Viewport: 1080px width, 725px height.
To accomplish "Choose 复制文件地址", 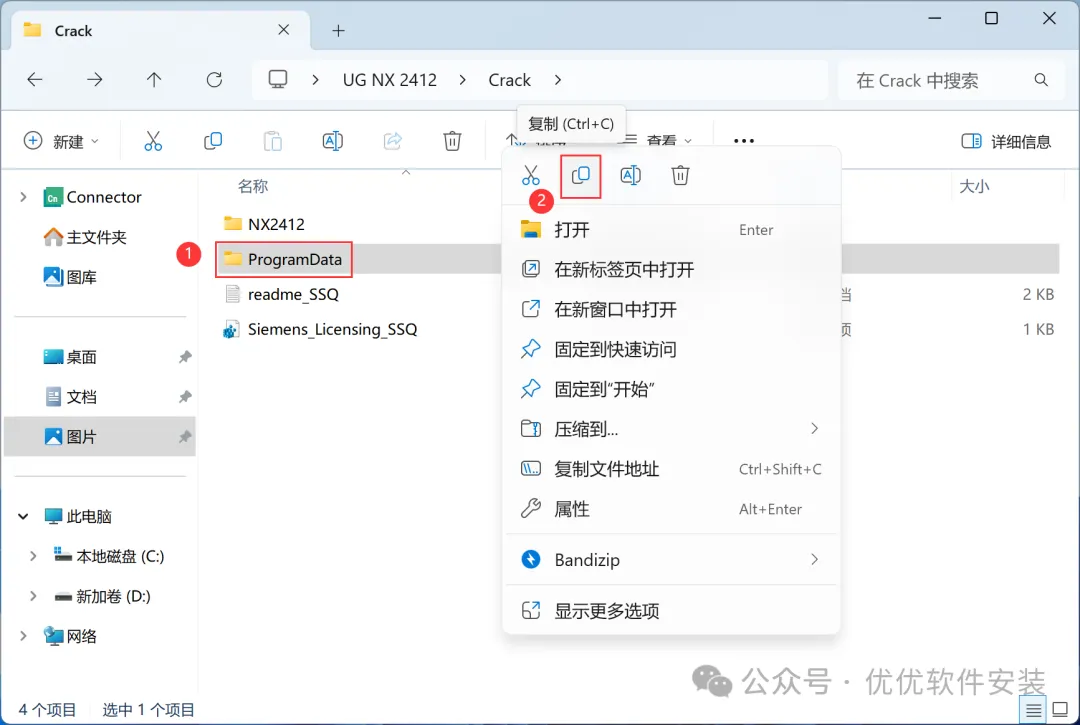I will 671,469.
